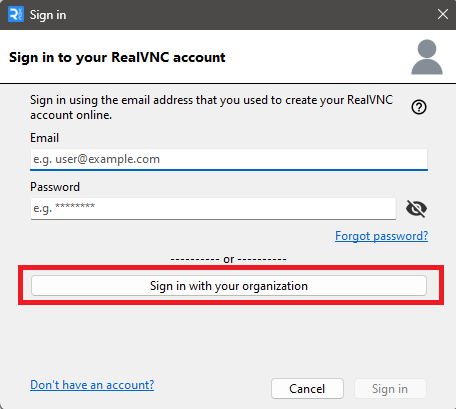This screenshot has width=456, height=409.
Task: Focus the Password input field
Action: tap(213, 208)
